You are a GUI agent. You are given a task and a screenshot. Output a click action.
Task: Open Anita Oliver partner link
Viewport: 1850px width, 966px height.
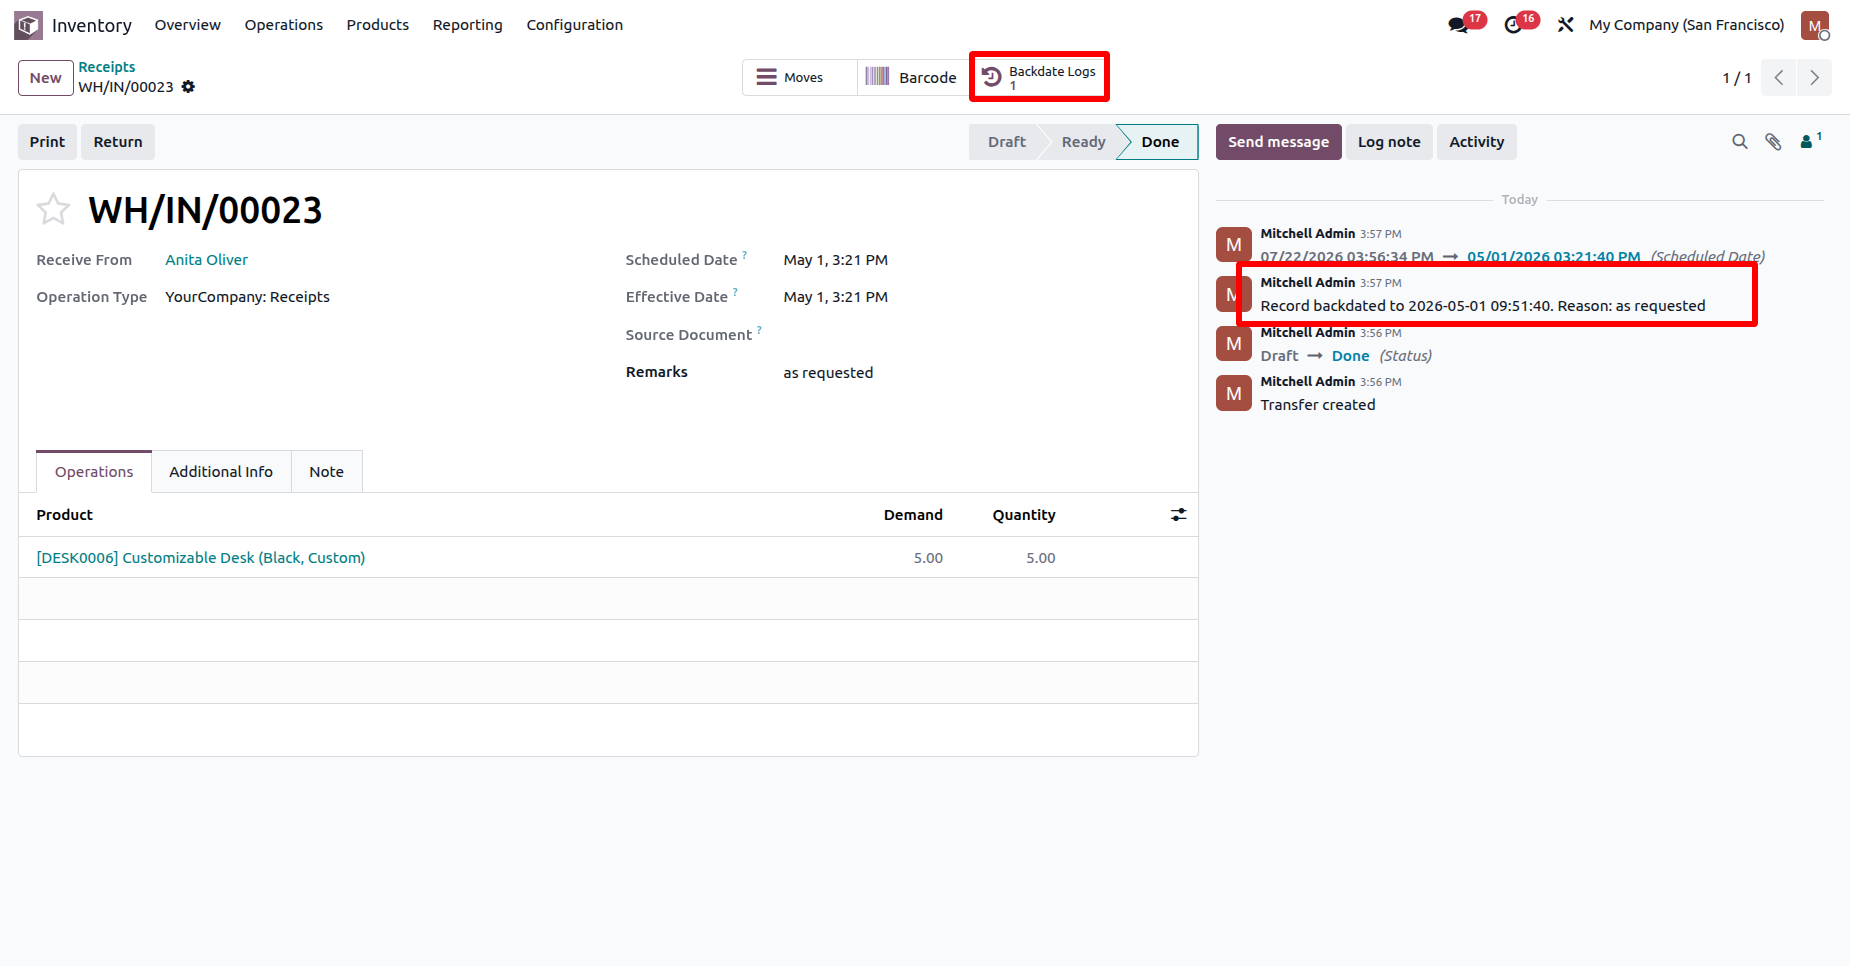click(x=206, y=260)
